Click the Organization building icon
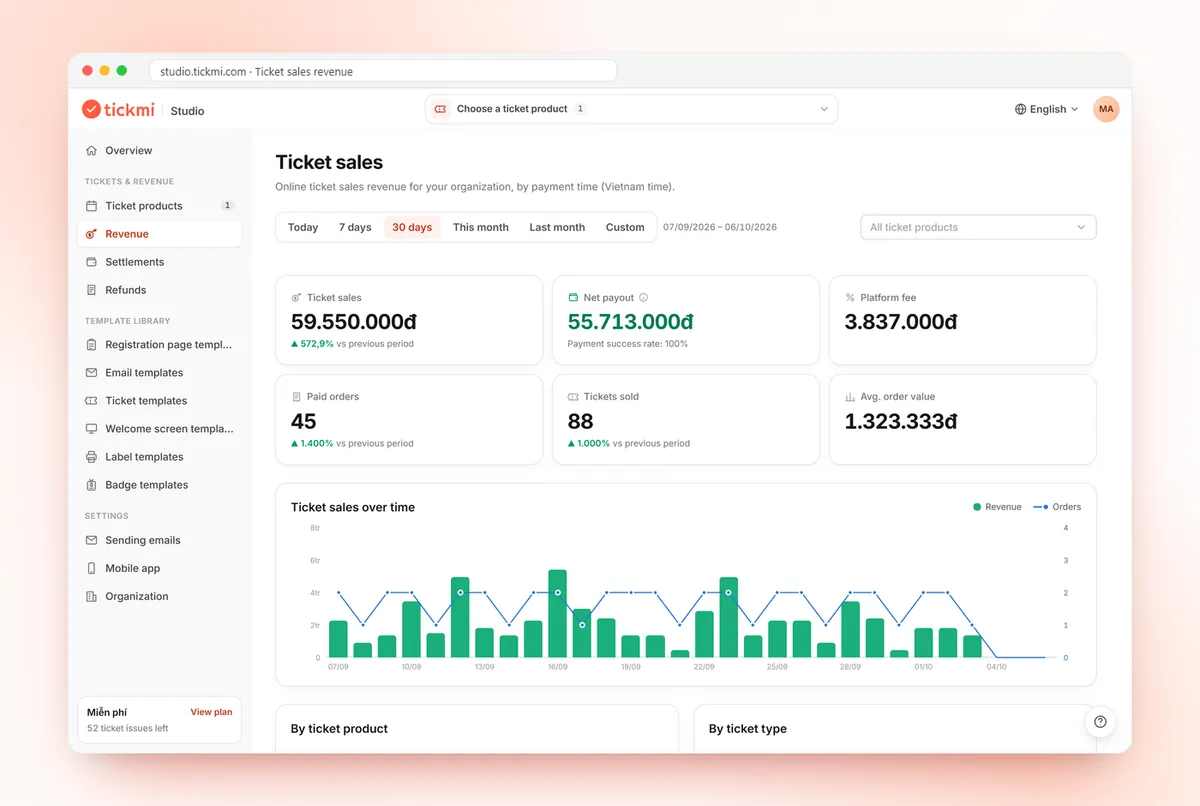Screen dimensions: 1200x806 (92, 596)
